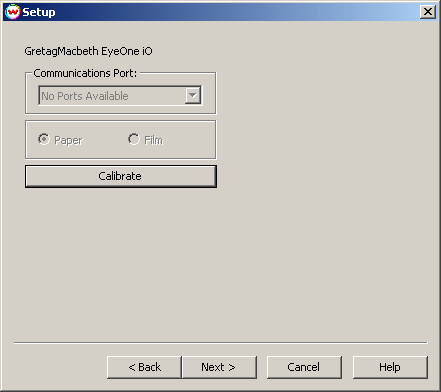Proceed with the Next > button
This screenshot has height=392, width=441.
[219, 367]
